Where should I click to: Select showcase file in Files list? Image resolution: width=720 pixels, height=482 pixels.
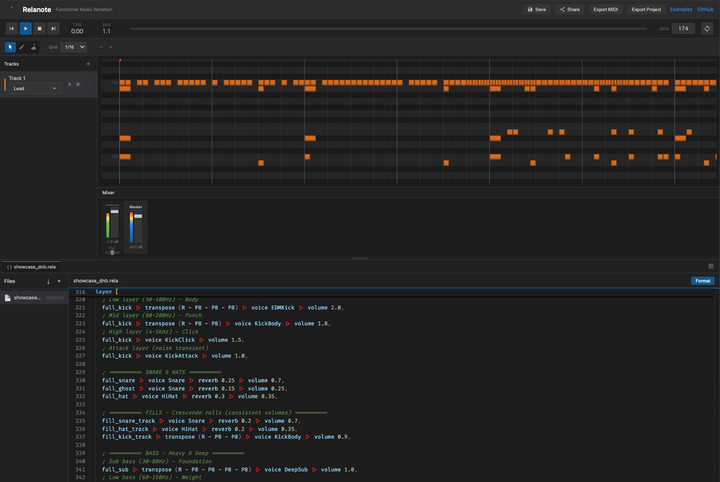click(x=27, y=297)
